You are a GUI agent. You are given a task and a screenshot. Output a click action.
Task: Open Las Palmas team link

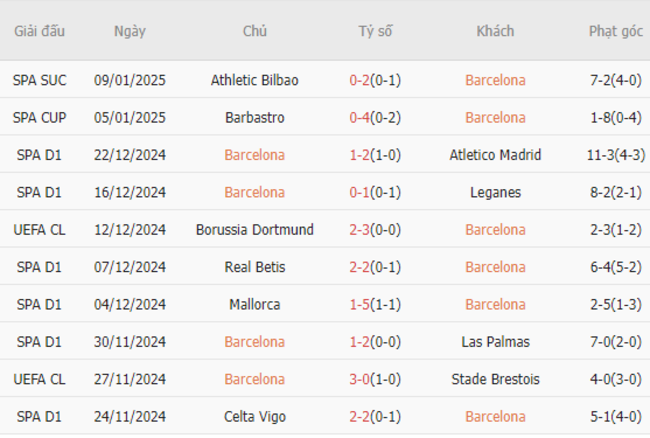(495, 341)
